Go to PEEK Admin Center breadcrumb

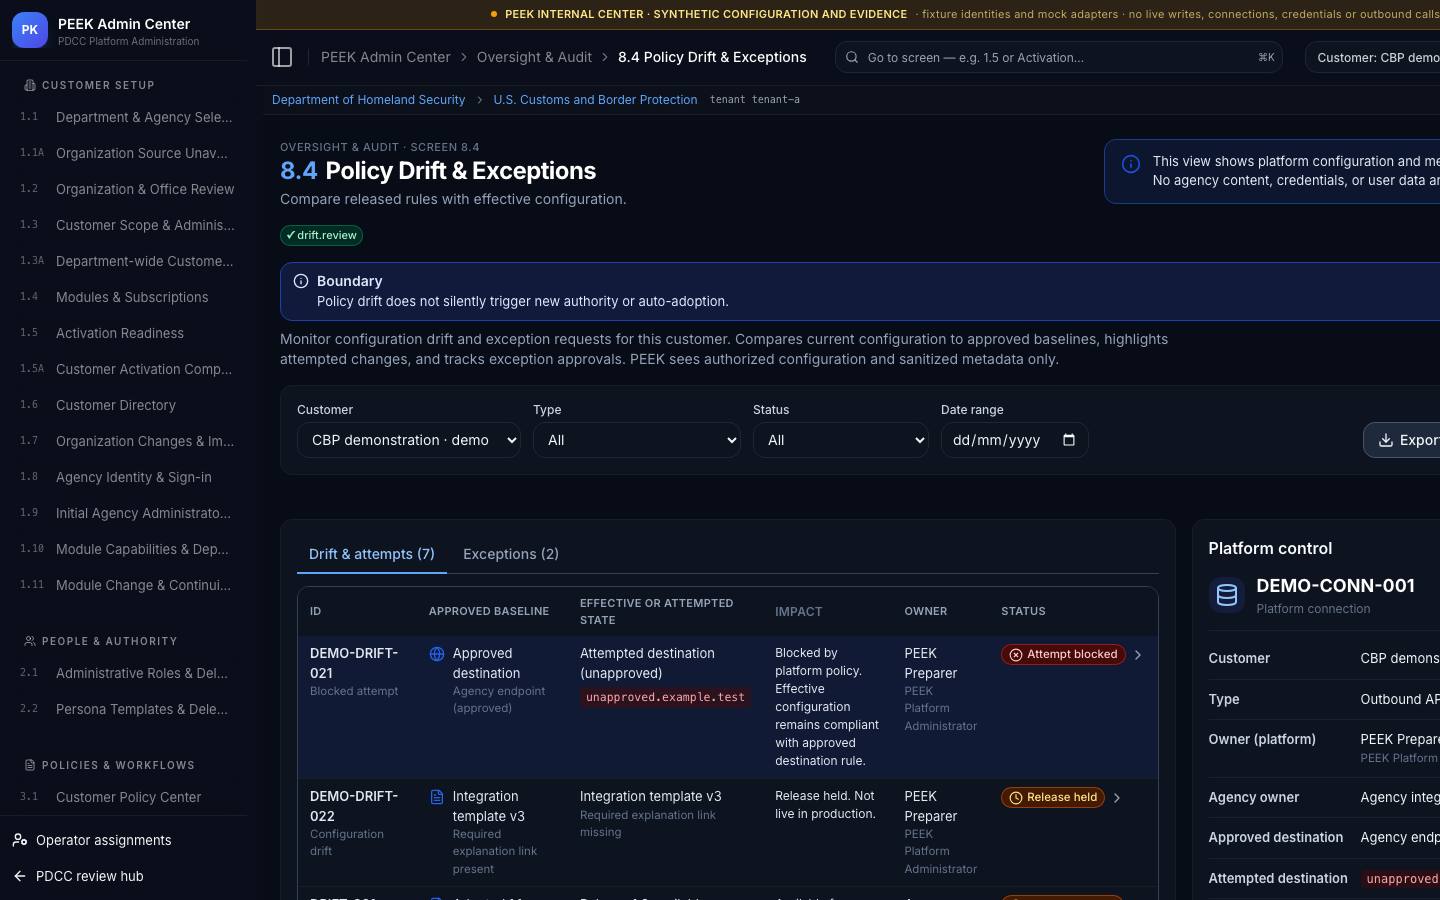coord(386,57)
